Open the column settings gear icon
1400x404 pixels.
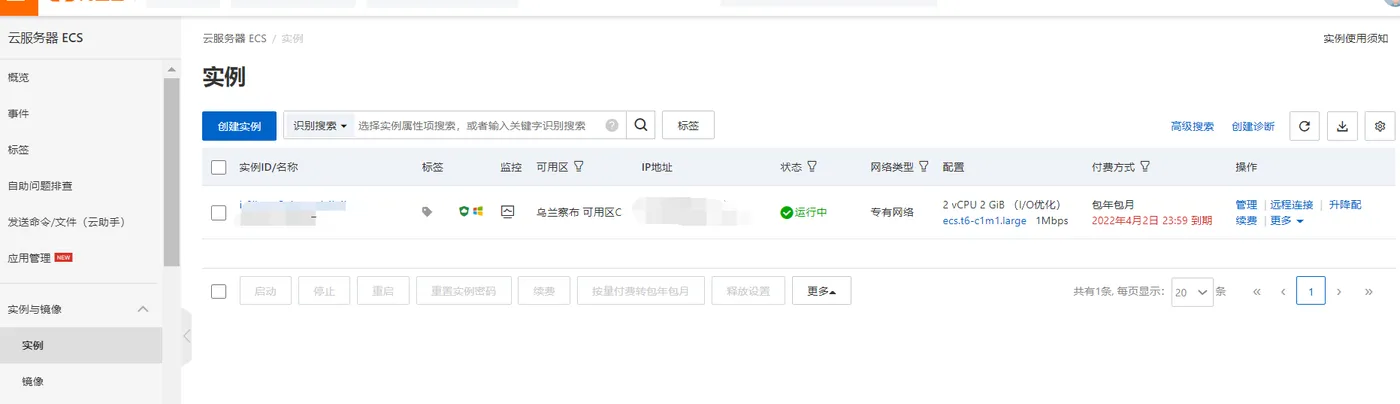pyautogui.click(x=1380, y=126)
